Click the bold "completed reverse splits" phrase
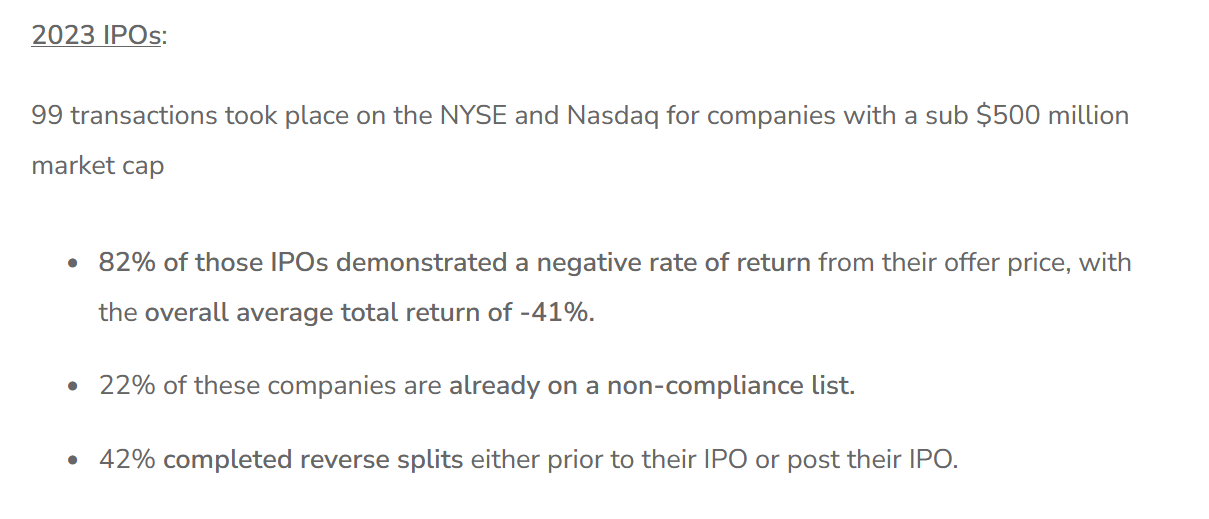This screenshot has width=1209, height=519. coord(313,461)
